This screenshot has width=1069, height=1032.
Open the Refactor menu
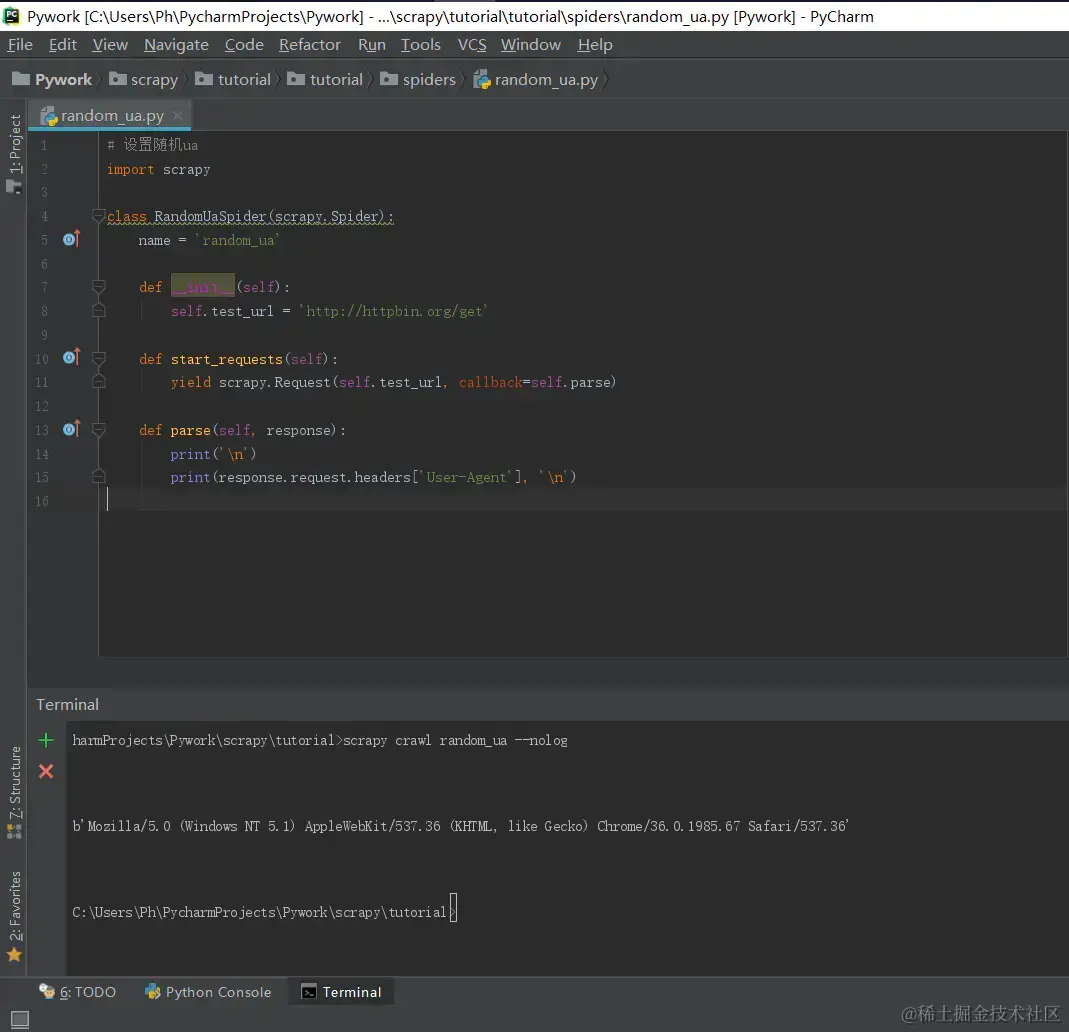[310, 45]
